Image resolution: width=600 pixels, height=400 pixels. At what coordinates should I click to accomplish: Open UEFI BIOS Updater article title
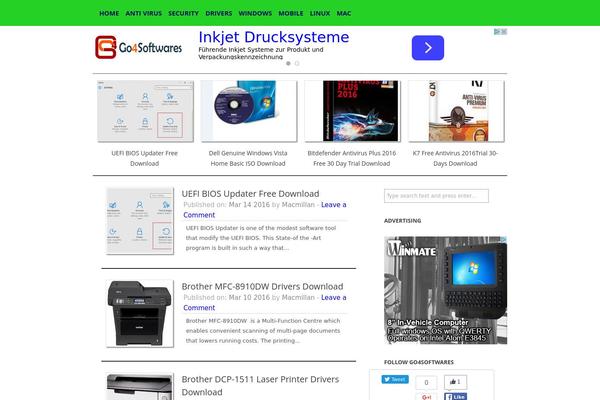click(x=250, y=194)
